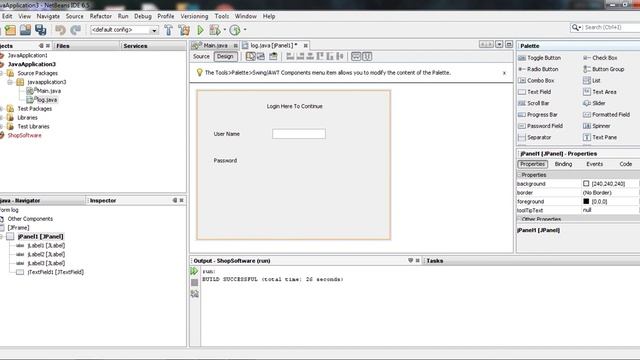The width and height of the screenshot is (640, 360).
Task: Select Scroll Bar in Palette
Action: click(533, 103)
